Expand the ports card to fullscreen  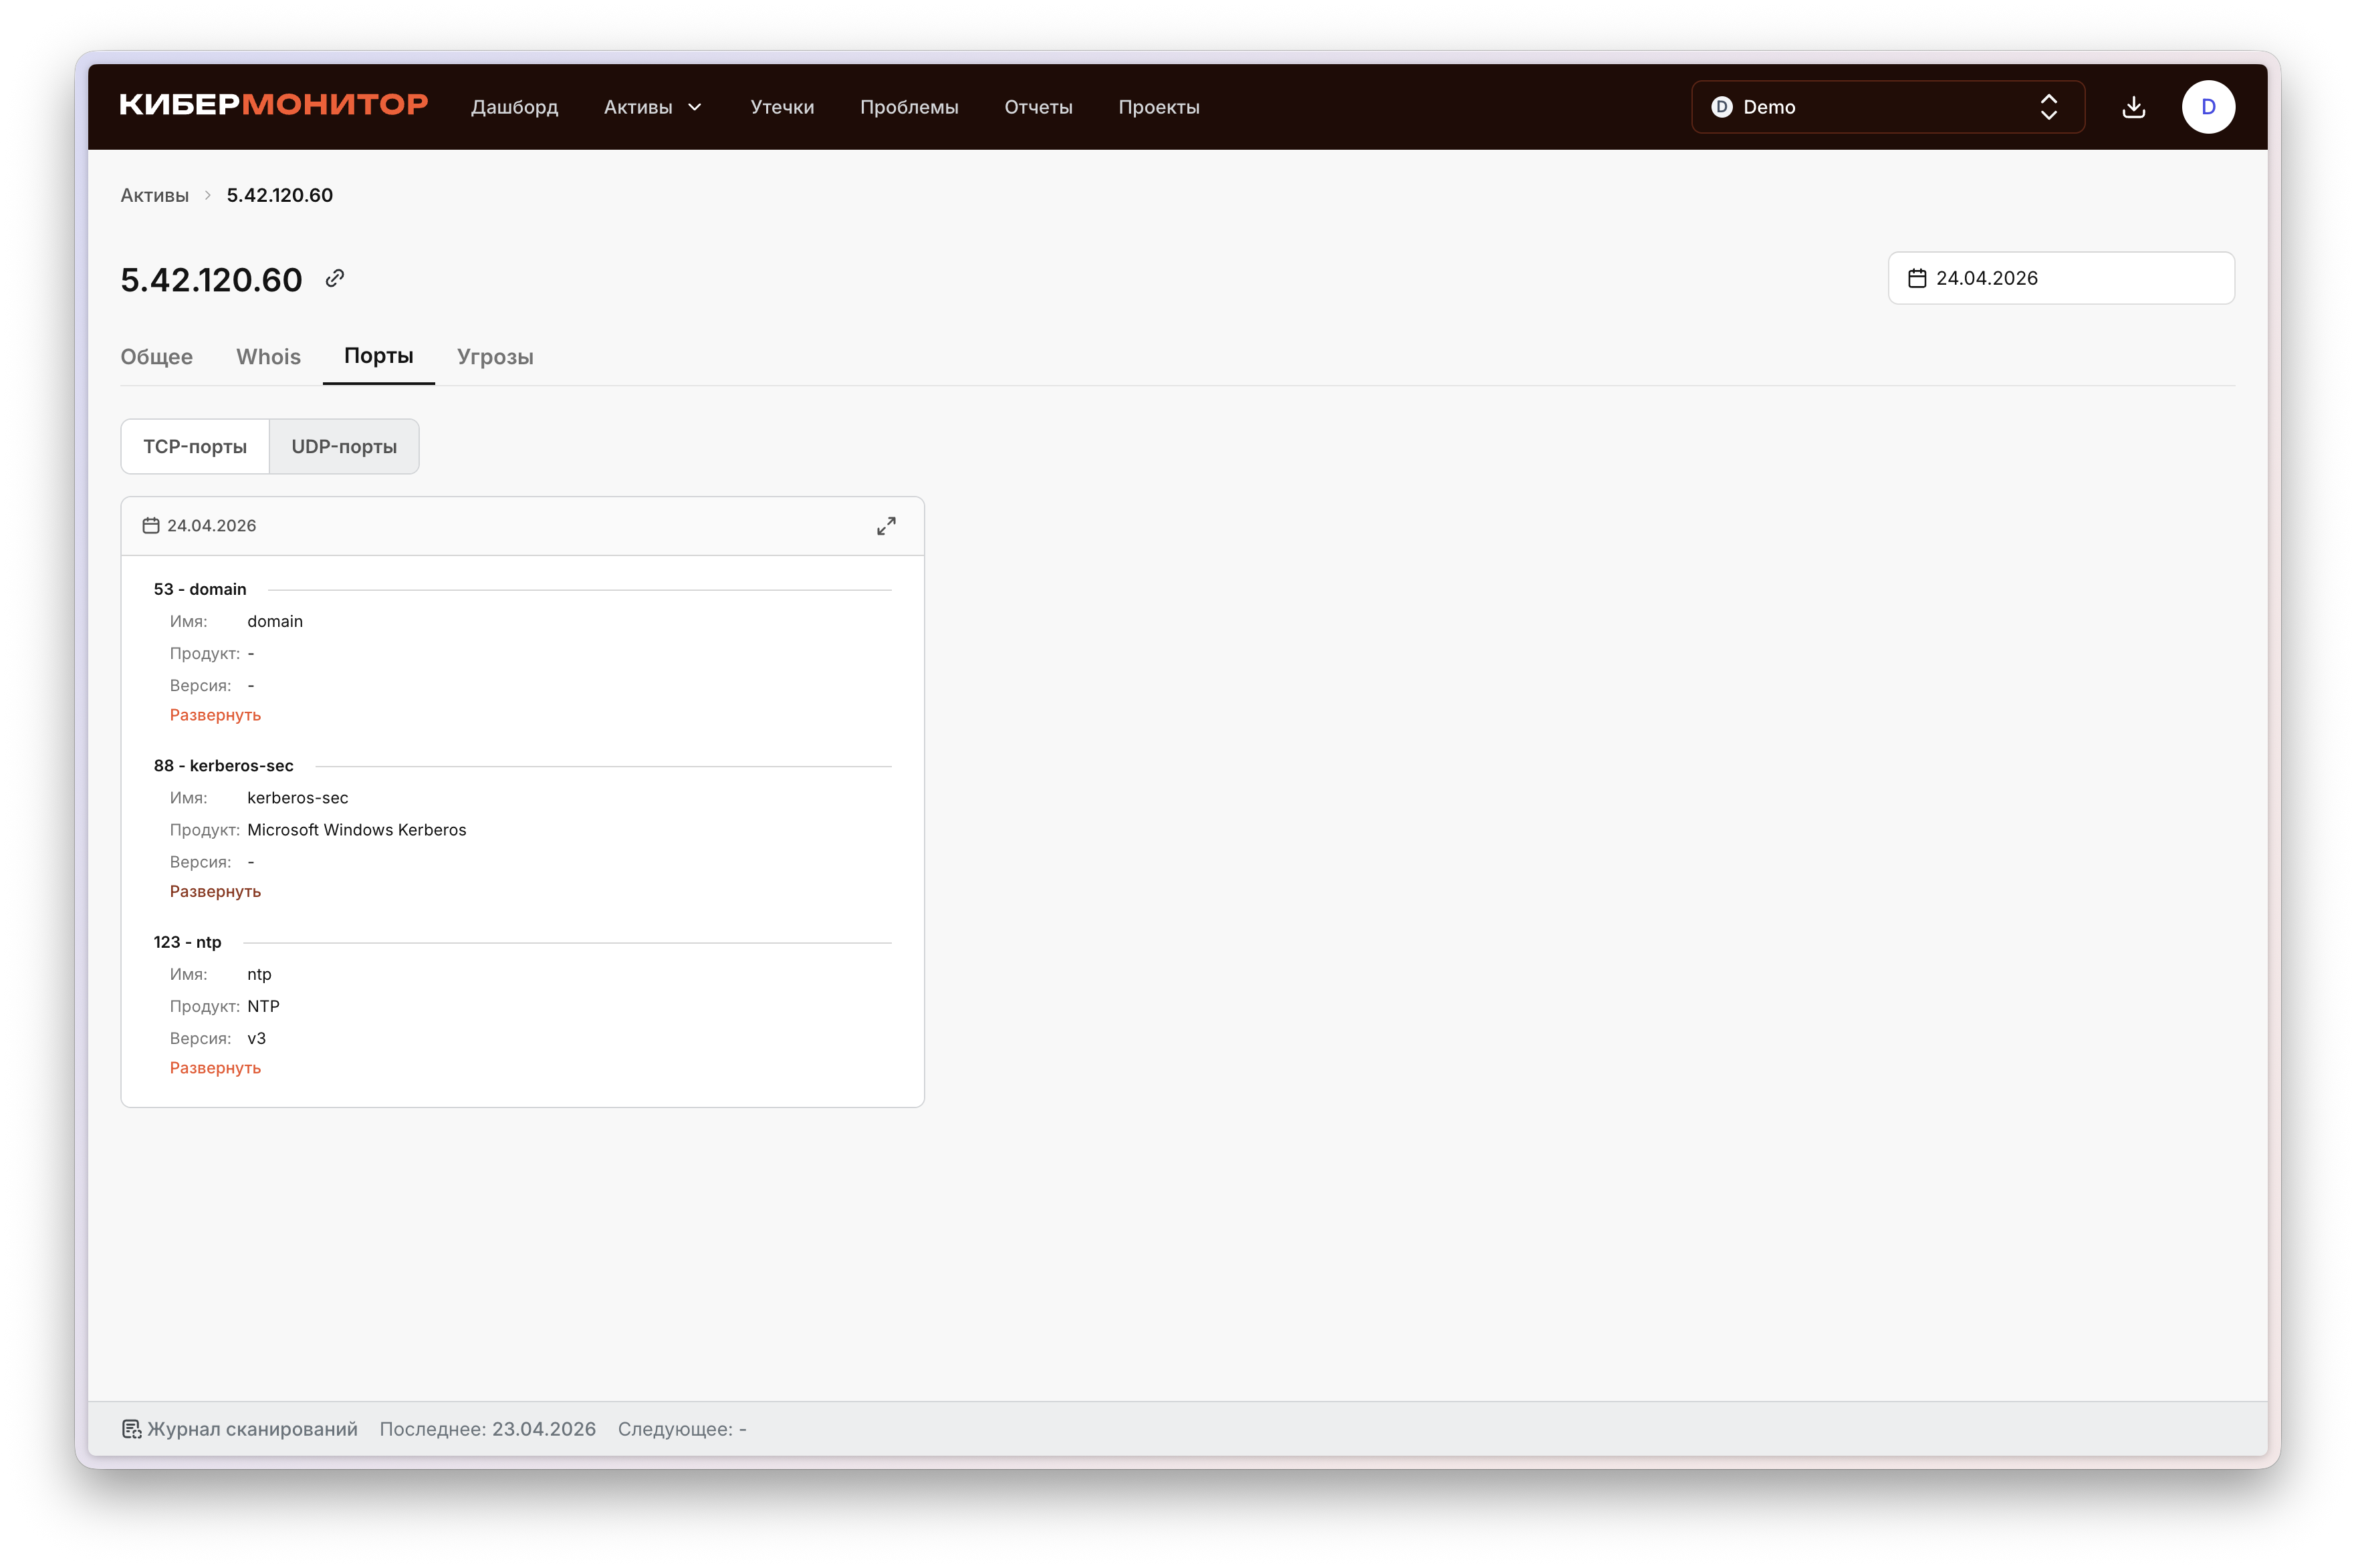(x=886, y=526)
